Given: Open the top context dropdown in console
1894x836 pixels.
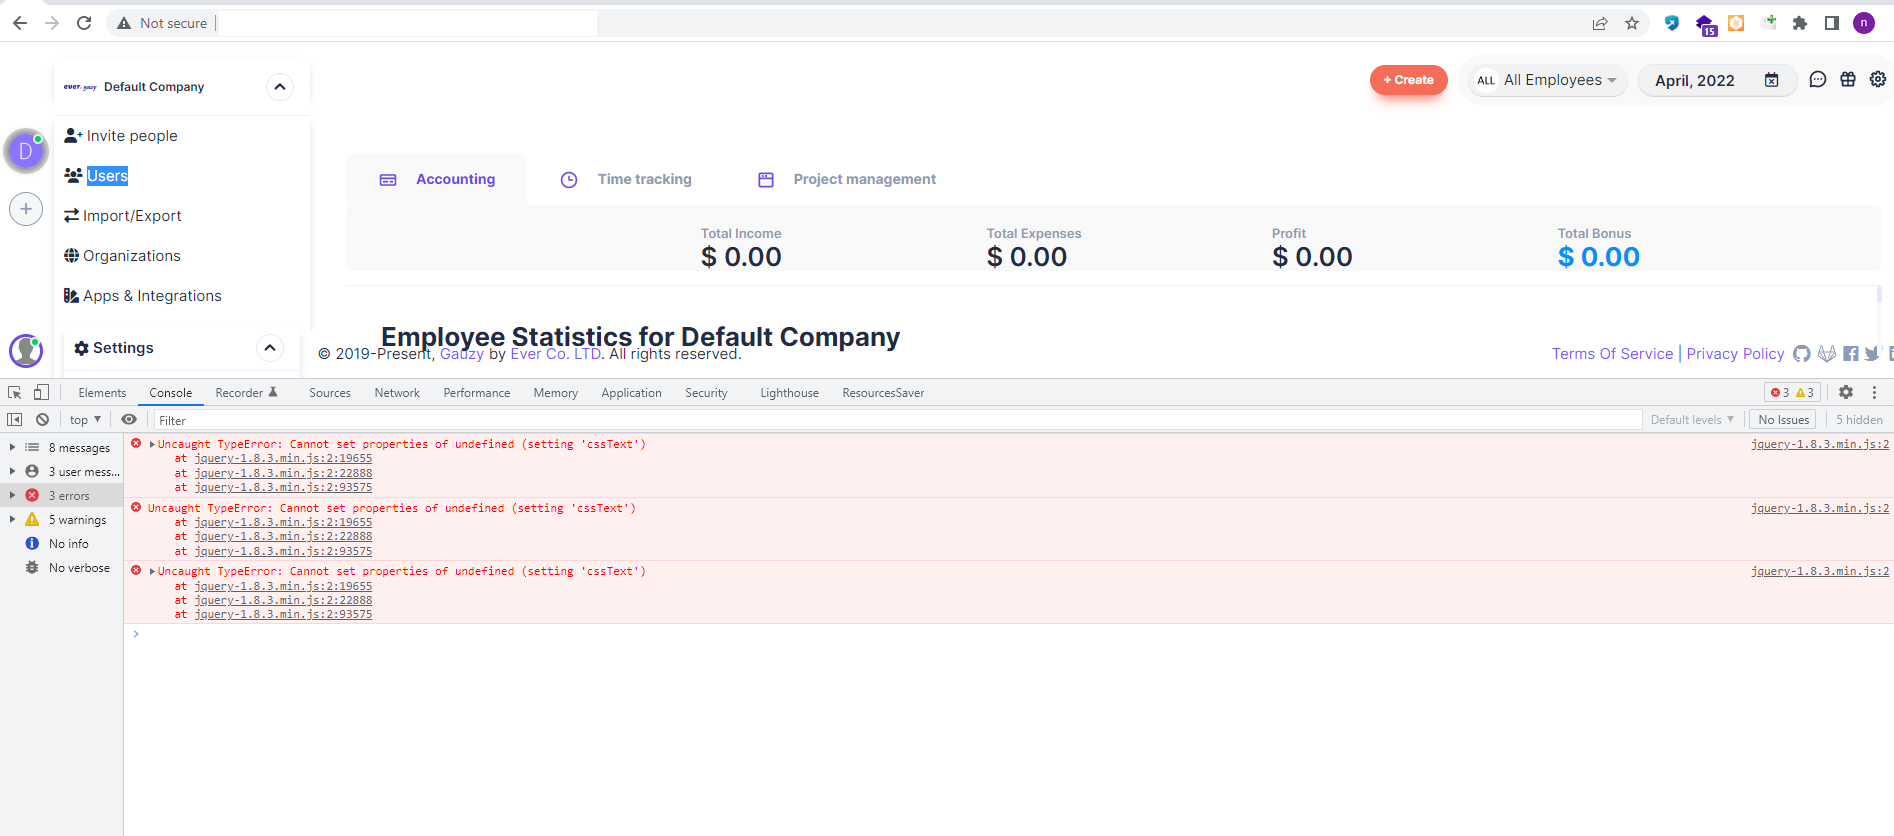Looking at the screenshot, I should pyautogui.click(x=85, y=420).
